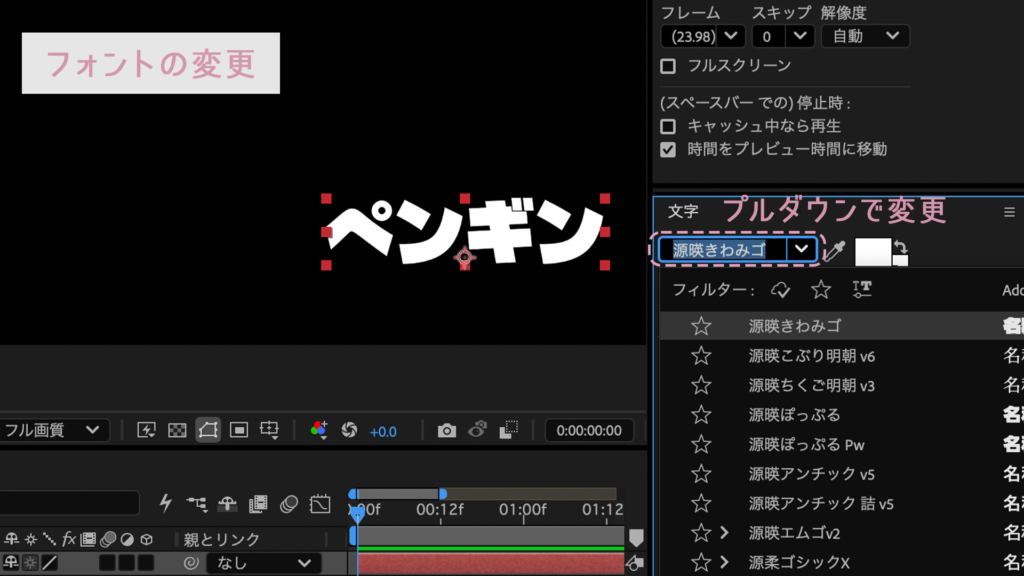1024x576 pixels.
Task: Filter fonts by Adobe Fonts cloud icon
Action: click(780, 290)
